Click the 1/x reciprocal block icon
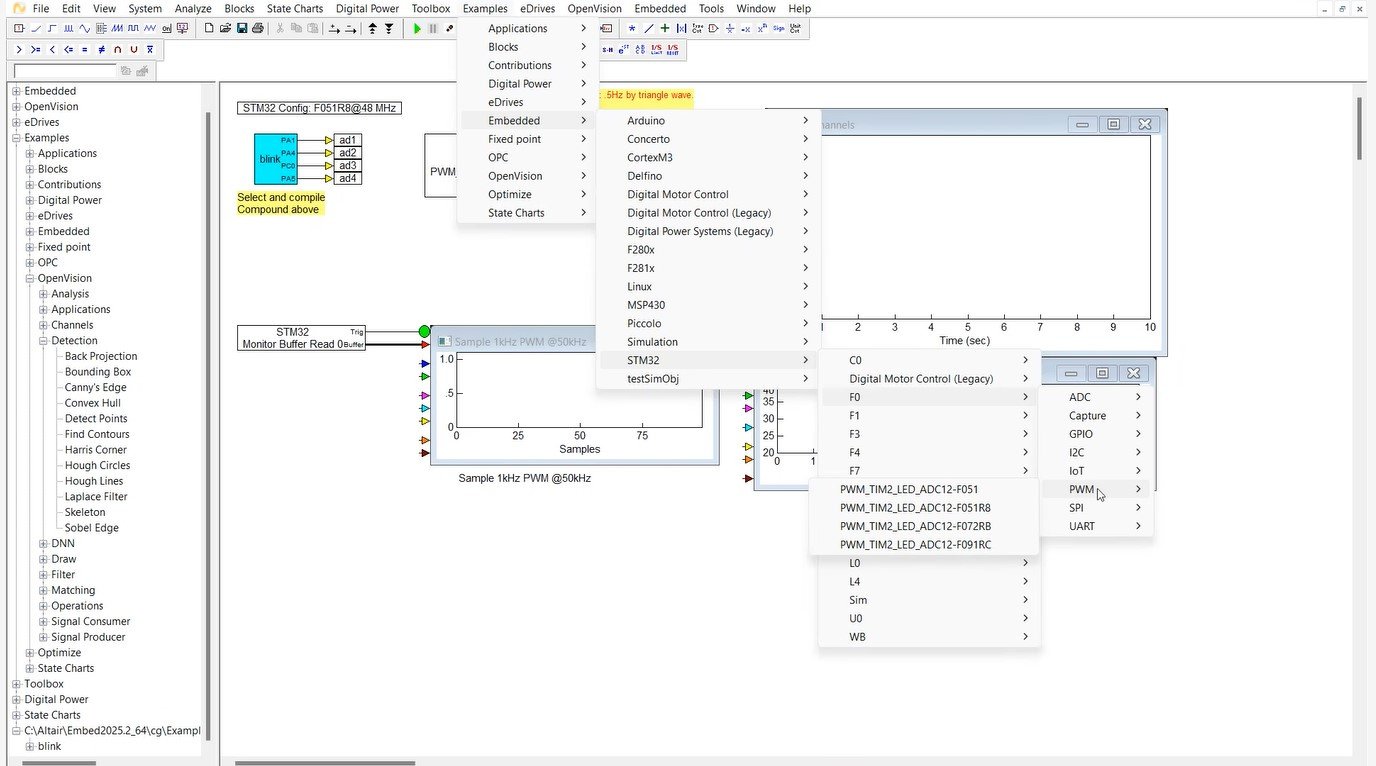This screenshot has width=1376, height=766. [729, 28]
